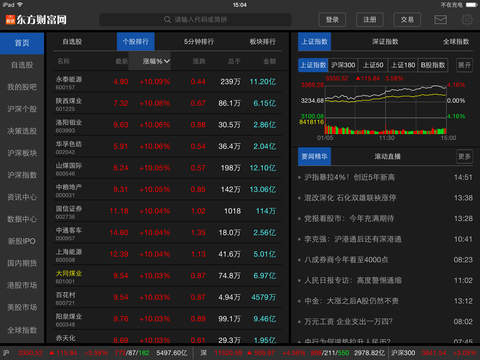Image resolution: width=480 pixels, height=360 pixels.
Task: Sort by the 金额 amount column header
Action: [269, 61]
